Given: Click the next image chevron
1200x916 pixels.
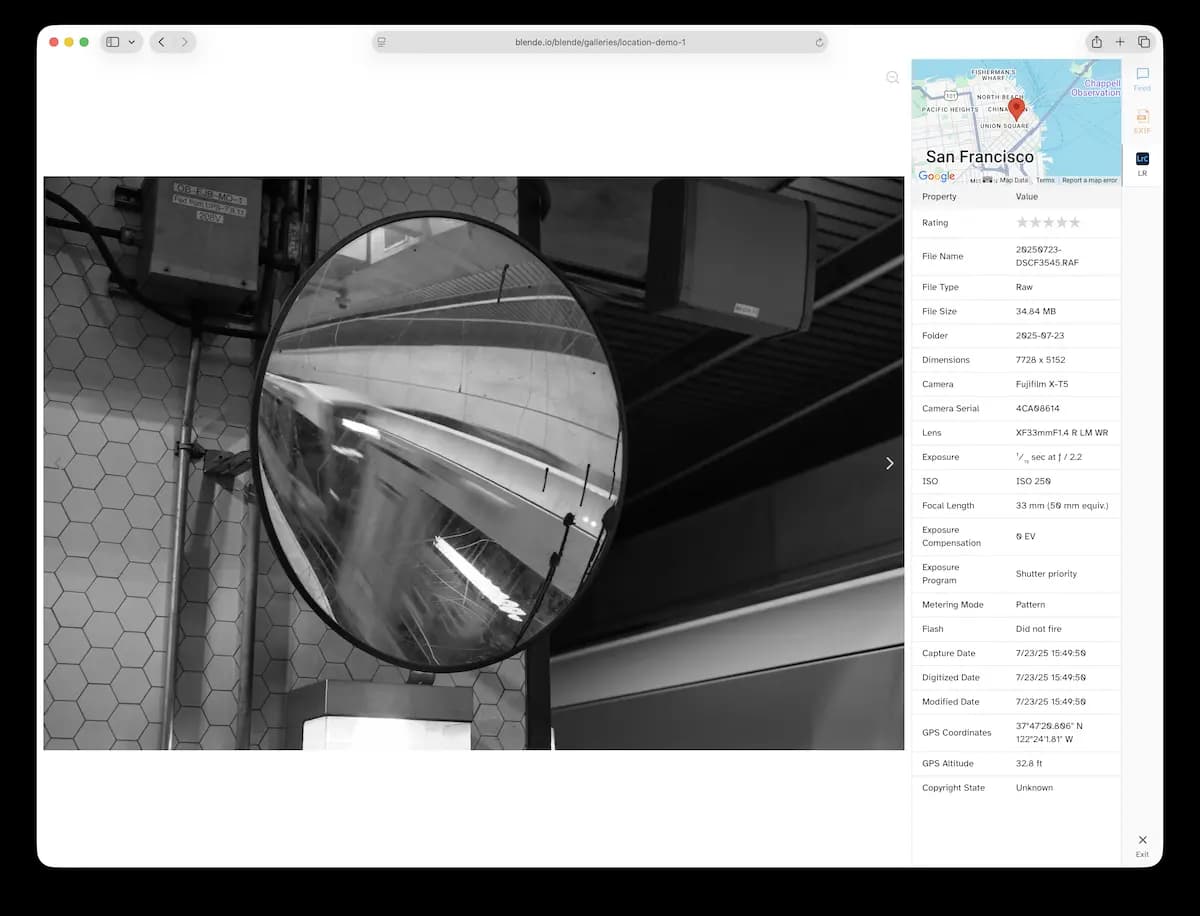Looking at the screenshot, I should (889, 463).
